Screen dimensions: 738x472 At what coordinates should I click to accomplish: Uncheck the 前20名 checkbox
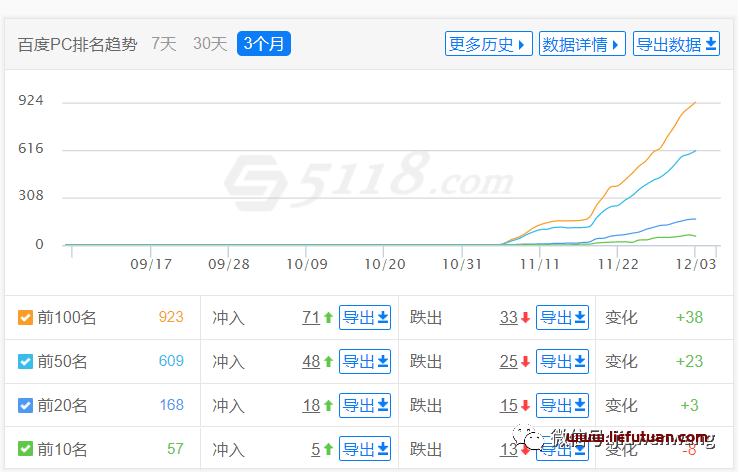coord(25,405)
